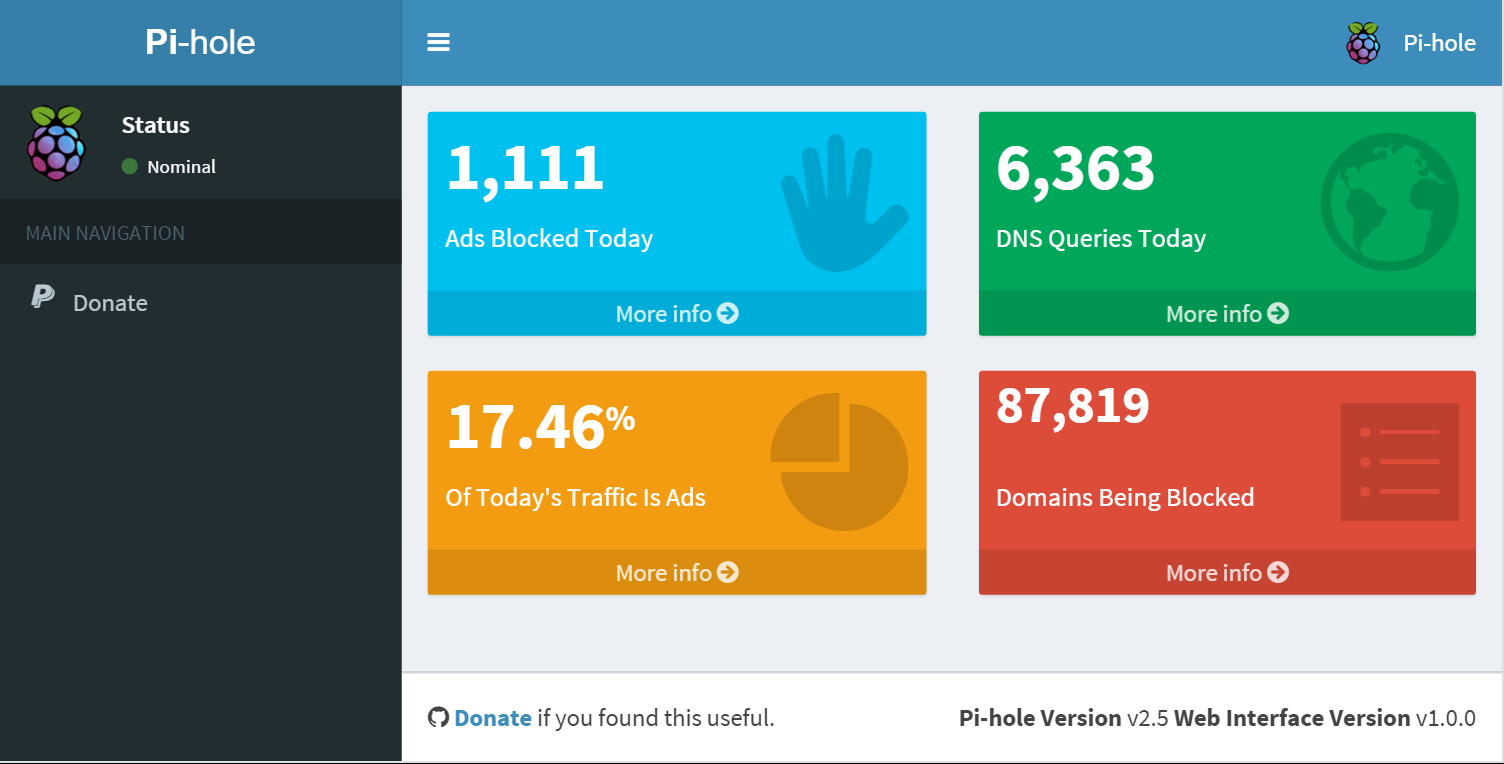
Task: Click the pie chart icon on traffic card
Action: 839,462
